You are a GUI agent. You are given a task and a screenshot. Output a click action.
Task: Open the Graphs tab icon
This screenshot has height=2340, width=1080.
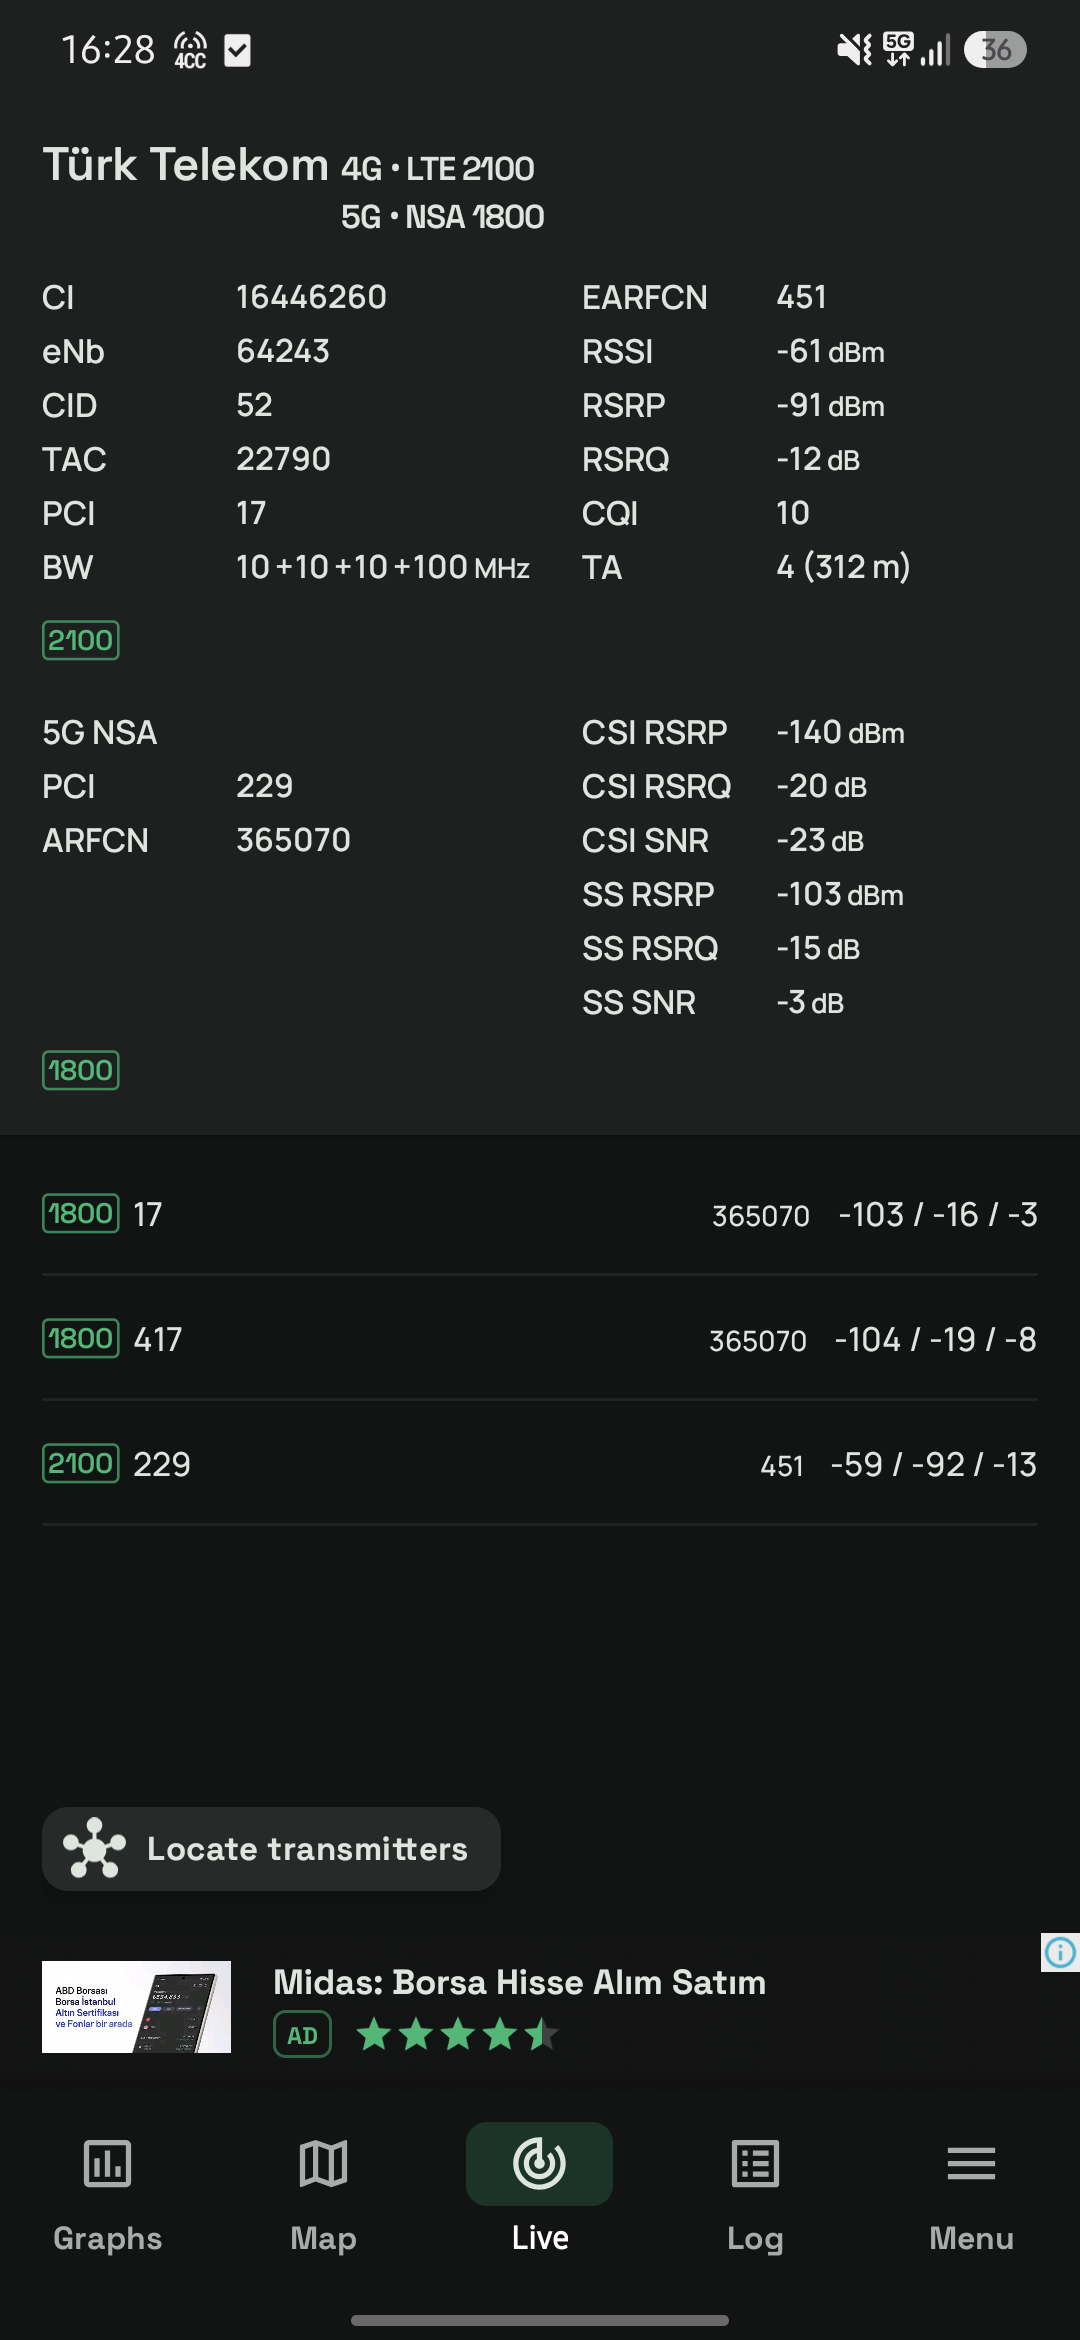tap(107, 2164)
